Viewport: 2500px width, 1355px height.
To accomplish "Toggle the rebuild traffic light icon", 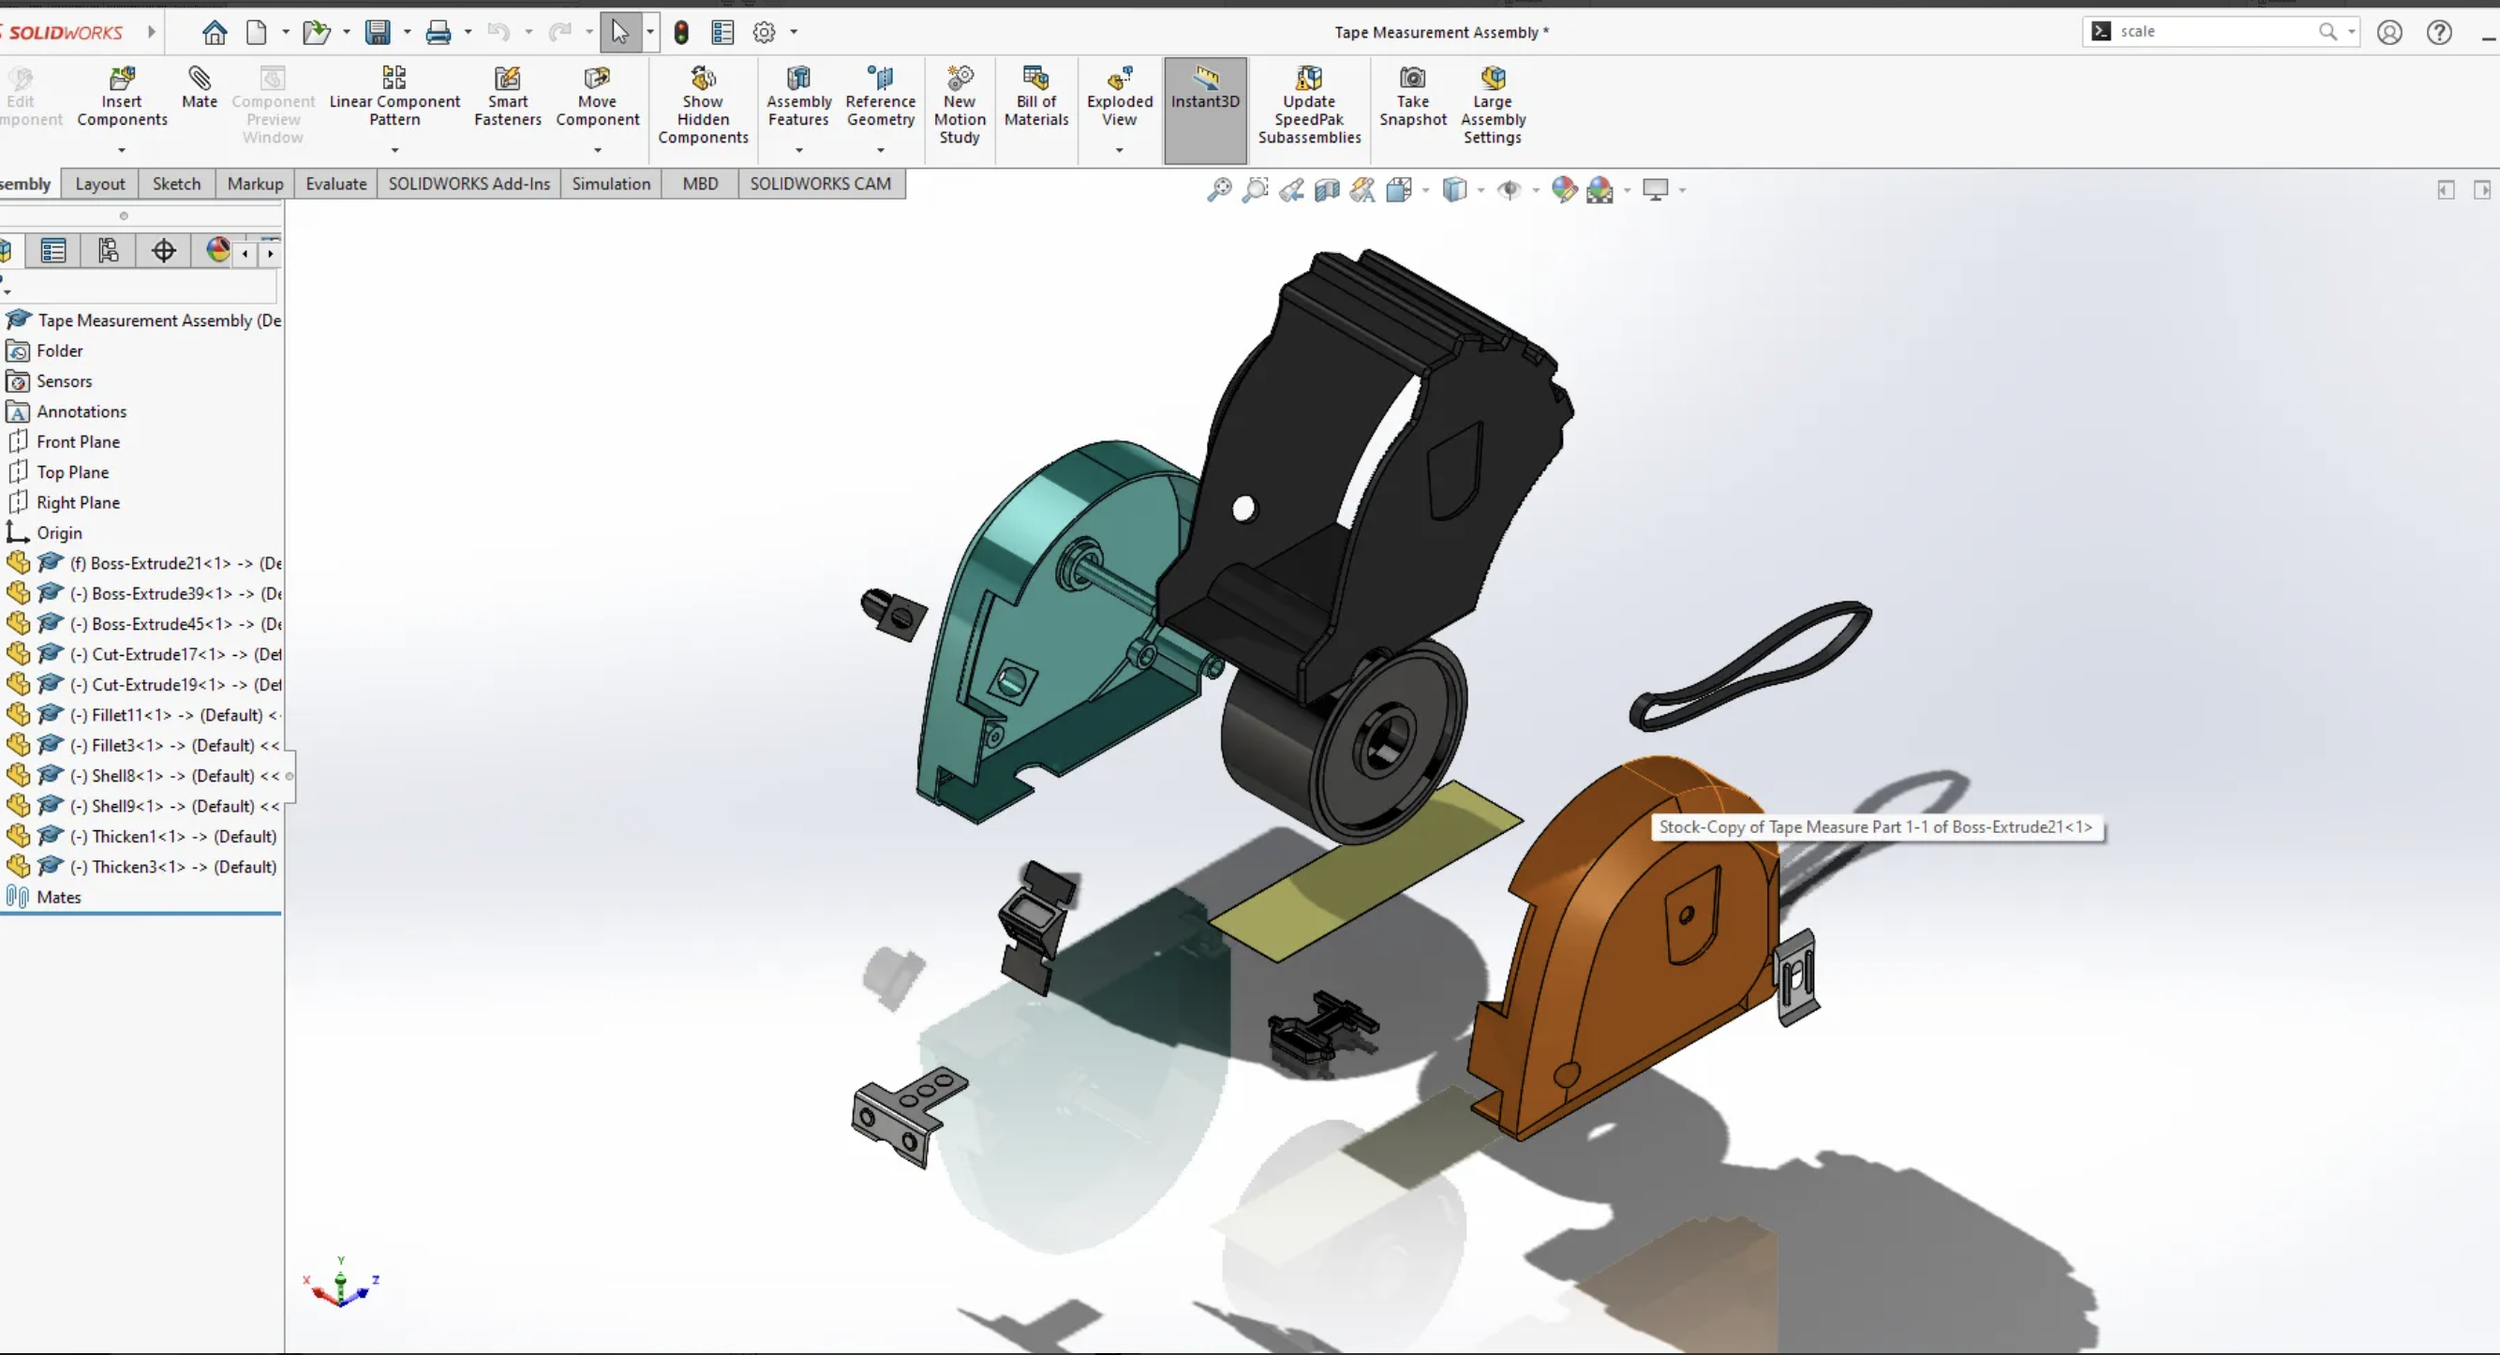I will pyautogui.click(x=681, y=33).
